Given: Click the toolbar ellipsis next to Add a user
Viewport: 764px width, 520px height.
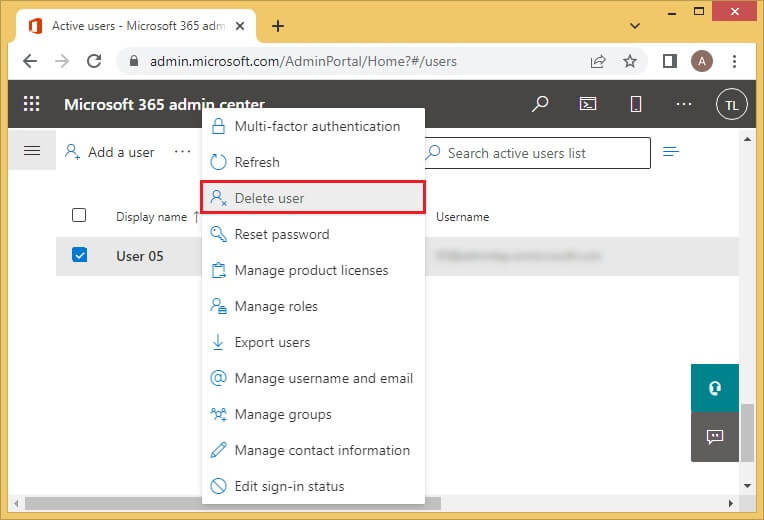Looking at the screenshot, I should (183, 152).
